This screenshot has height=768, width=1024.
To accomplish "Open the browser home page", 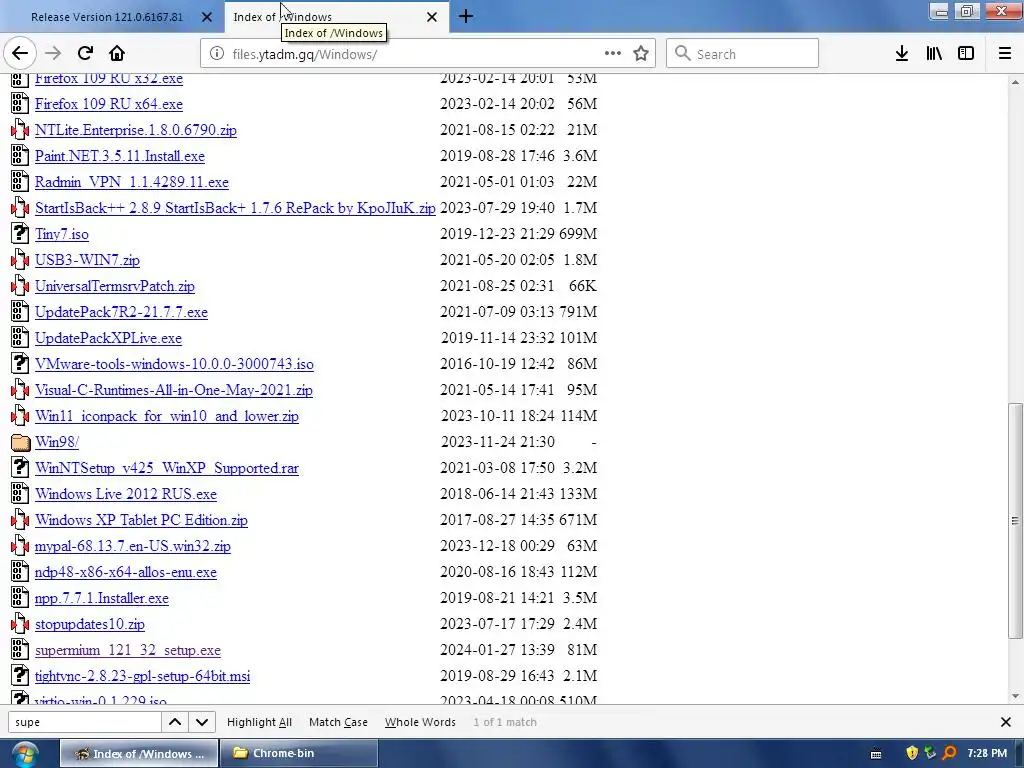I will pos(116,54).
